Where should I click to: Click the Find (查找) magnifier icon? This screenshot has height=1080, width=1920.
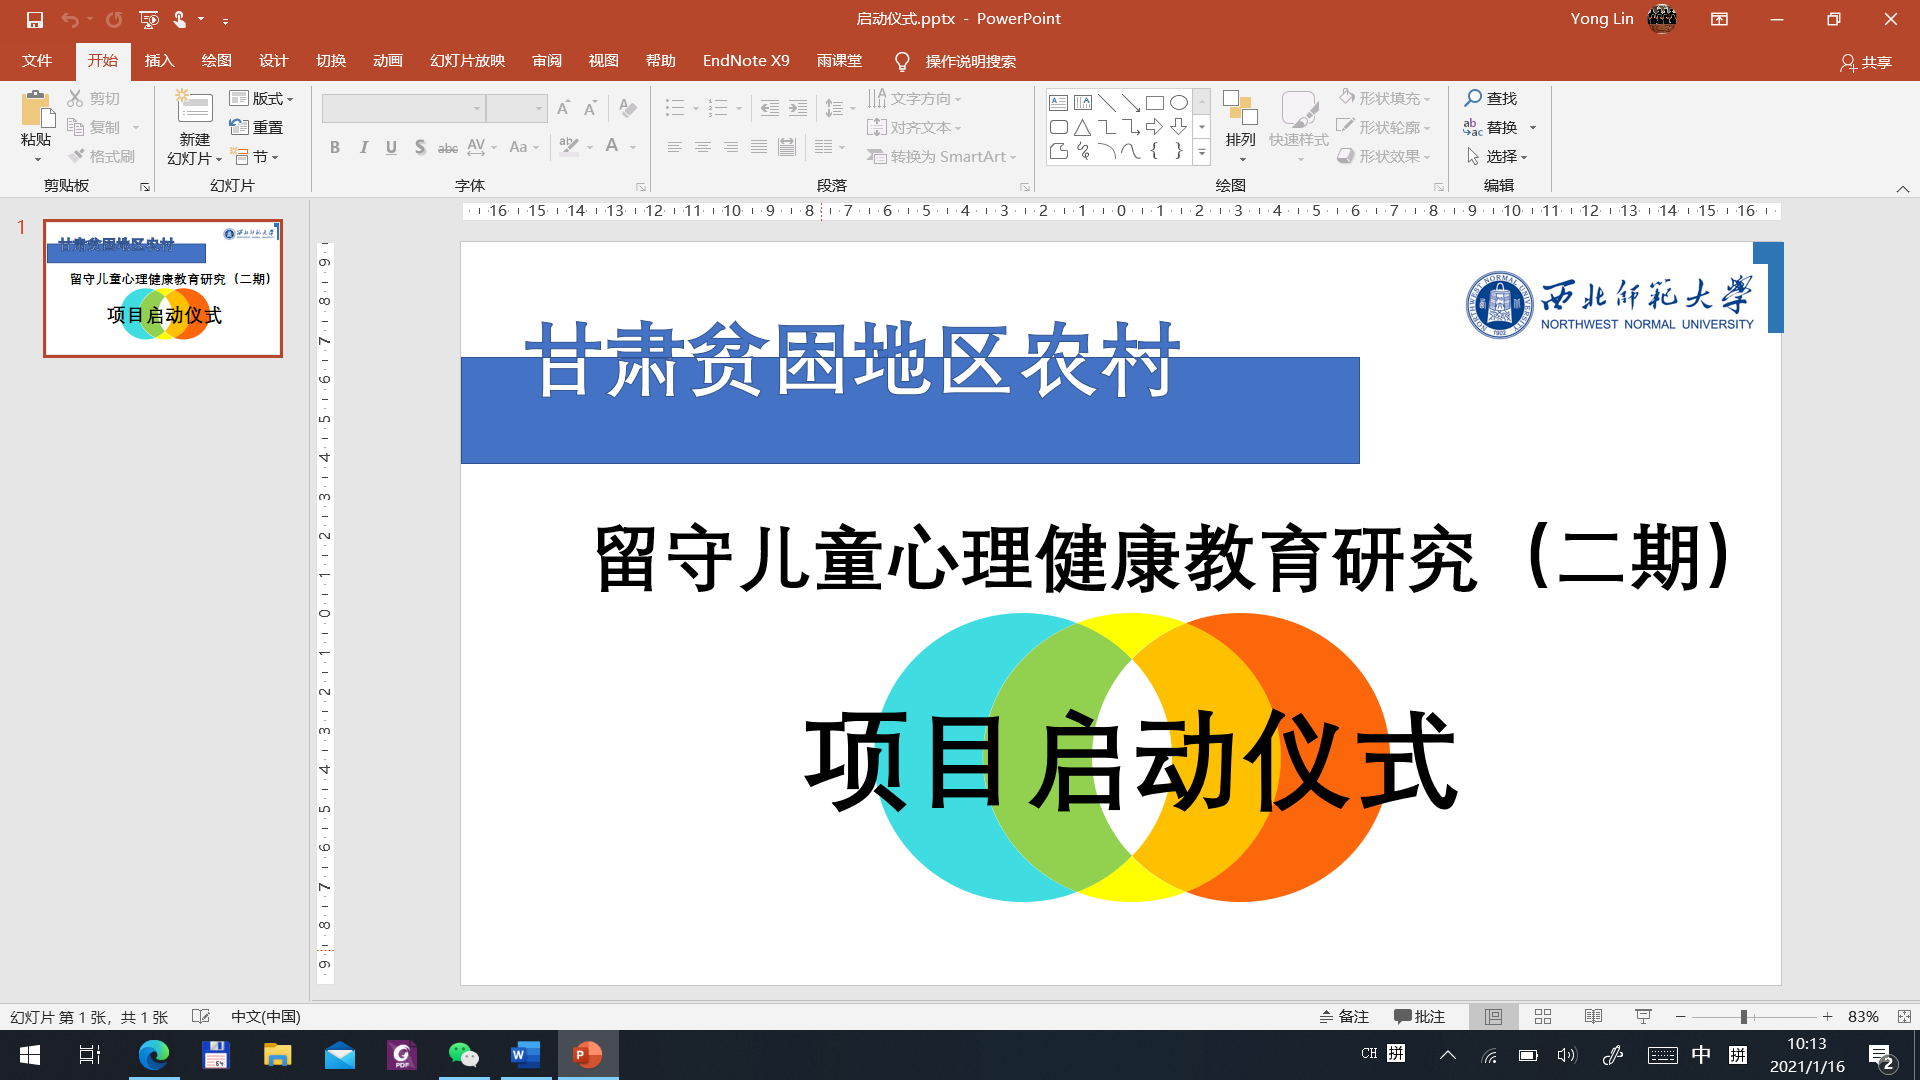click(1473, 98)
